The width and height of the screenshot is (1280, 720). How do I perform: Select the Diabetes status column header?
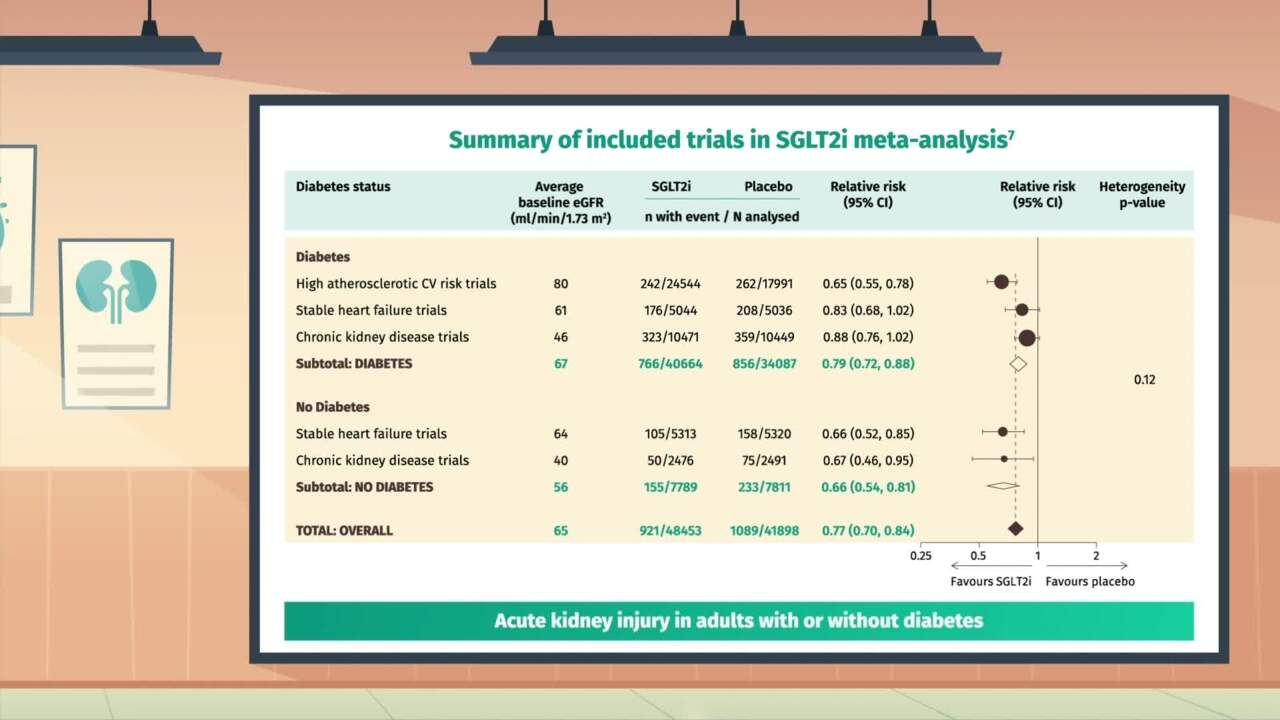tap(343, 187)
